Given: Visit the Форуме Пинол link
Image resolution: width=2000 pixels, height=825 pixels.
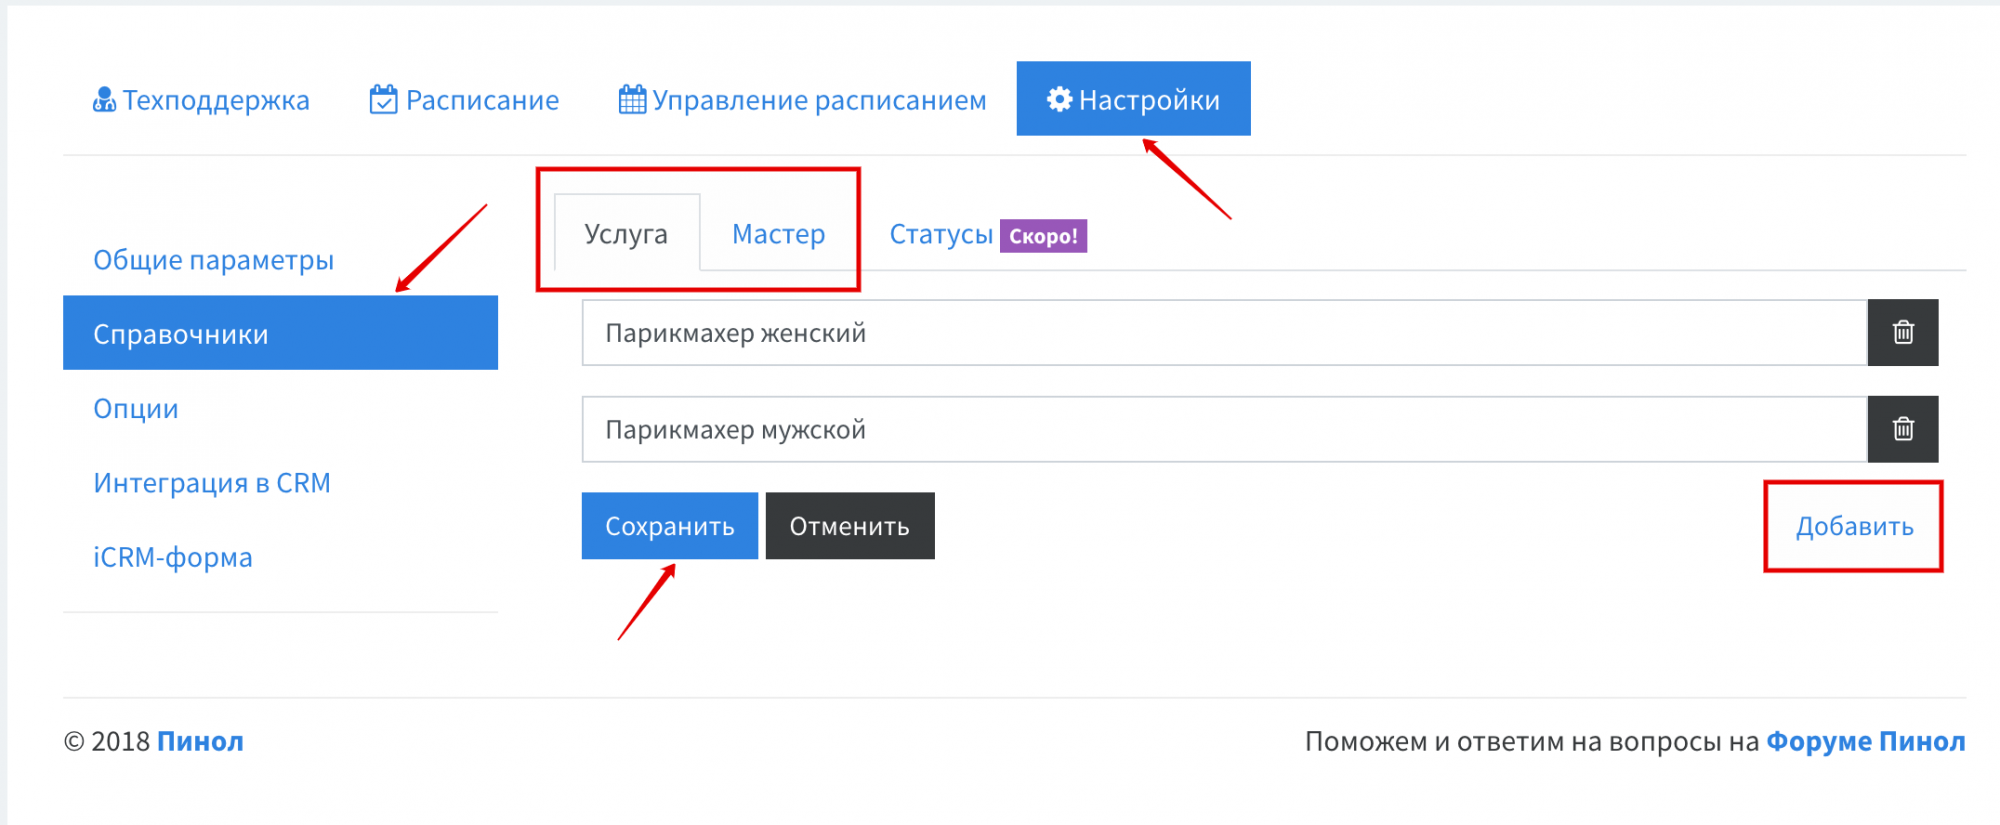Looking at the screenshot, I should [x=1865, y=741].
